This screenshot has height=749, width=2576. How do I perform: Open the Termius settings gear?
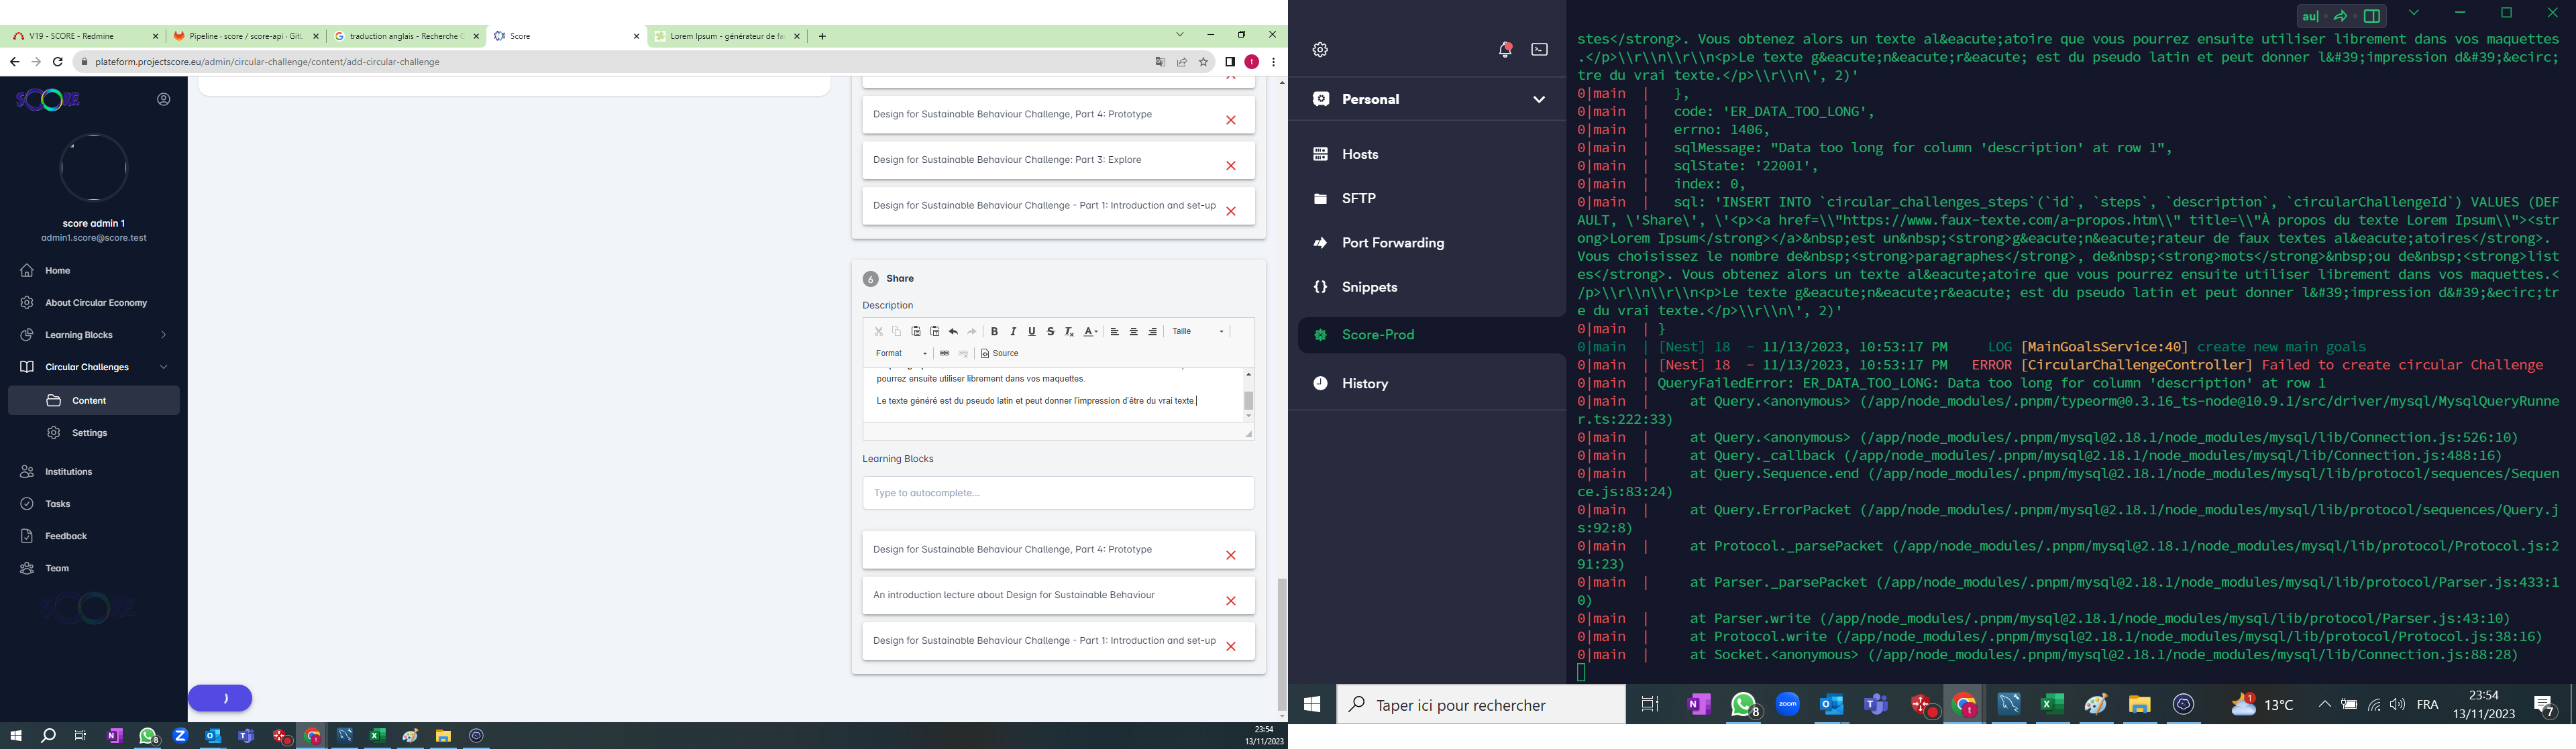pos(1321,50)
